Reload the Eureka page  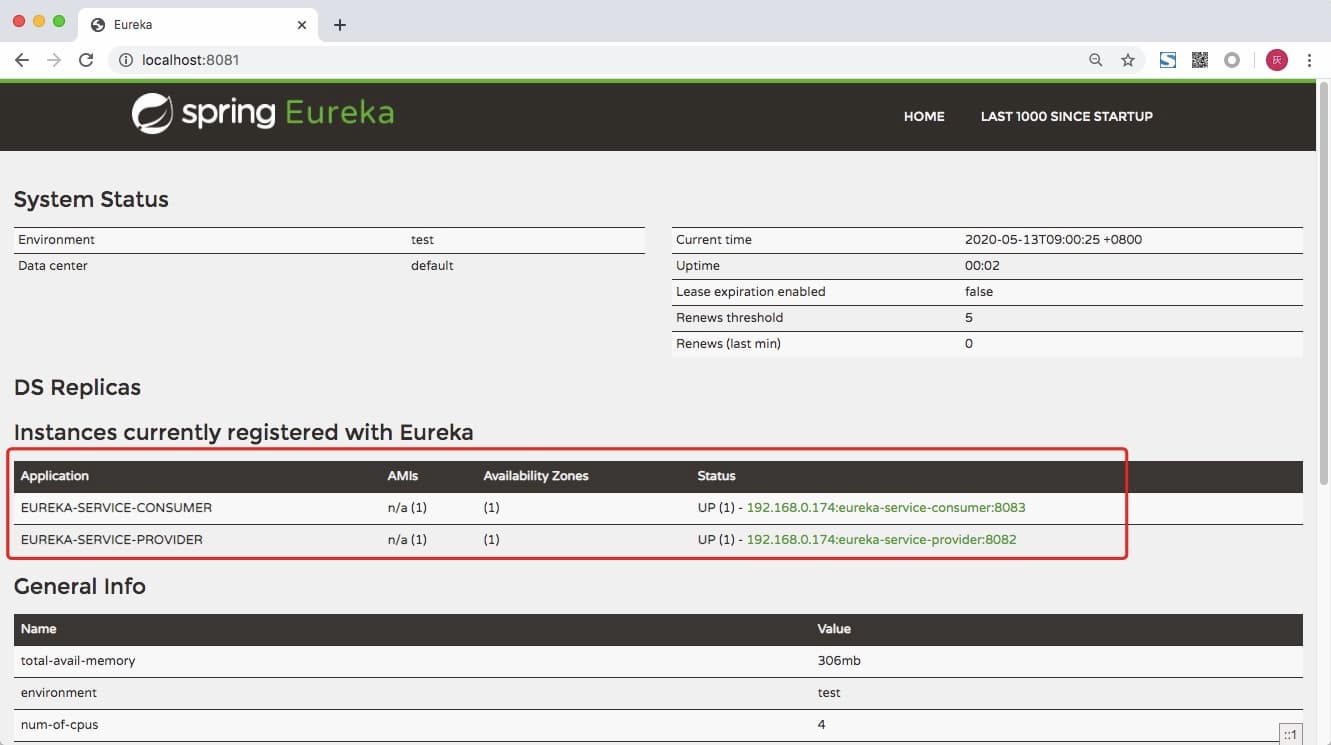click(86, 60)
